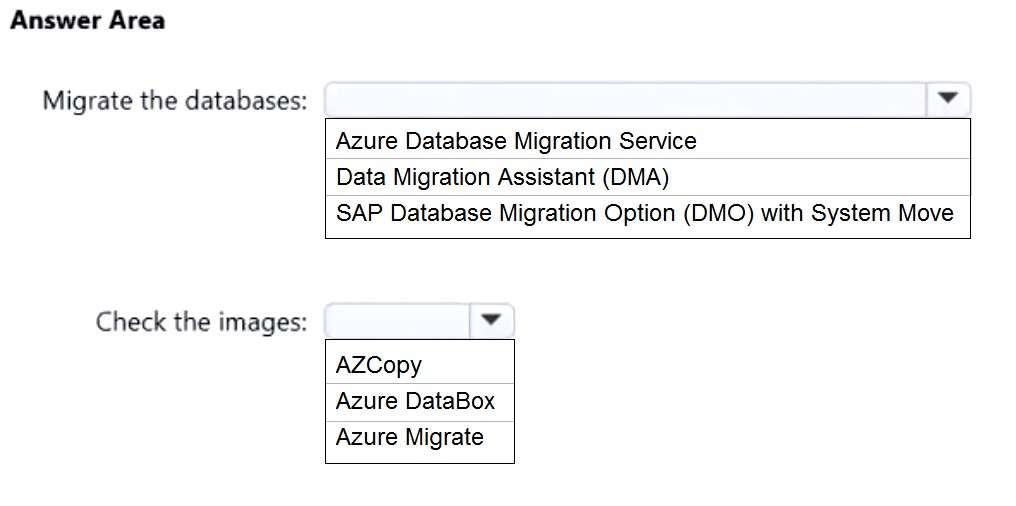Pick the Azure Migrate option
This screenshot has width=1016, height=506.
(410, 437)
